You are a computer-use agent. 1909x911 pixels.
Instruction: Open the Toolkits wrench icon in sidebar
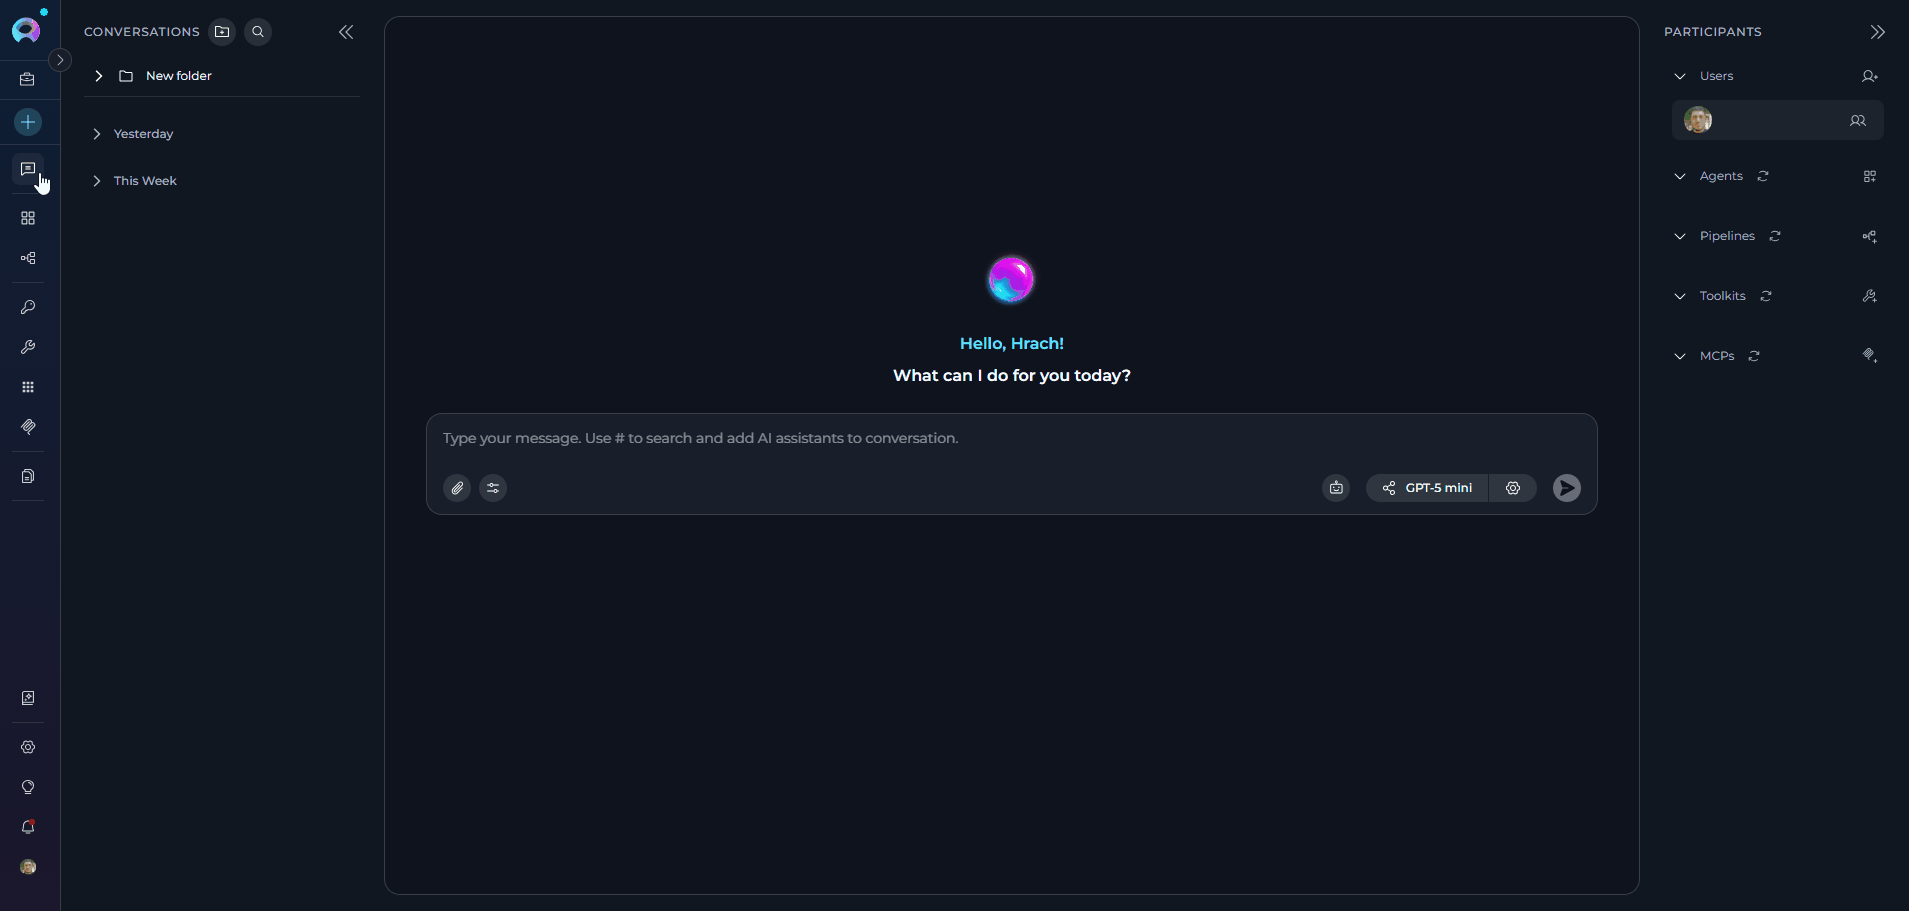point(28,347)
